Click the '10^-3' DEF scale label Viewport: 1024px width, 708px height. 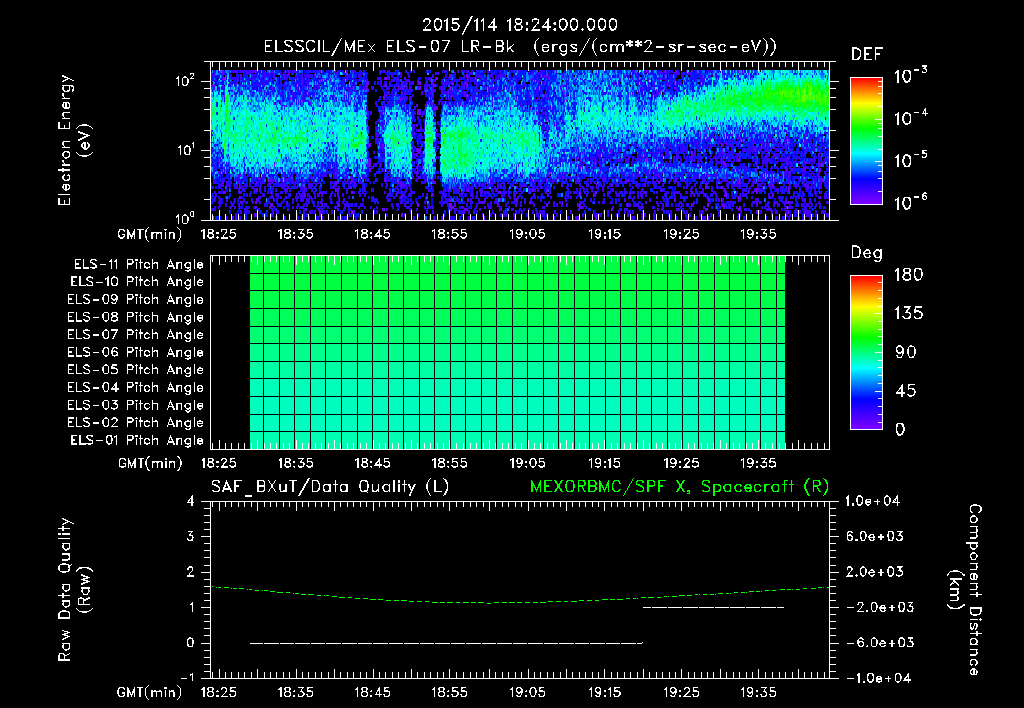[910, 75]
